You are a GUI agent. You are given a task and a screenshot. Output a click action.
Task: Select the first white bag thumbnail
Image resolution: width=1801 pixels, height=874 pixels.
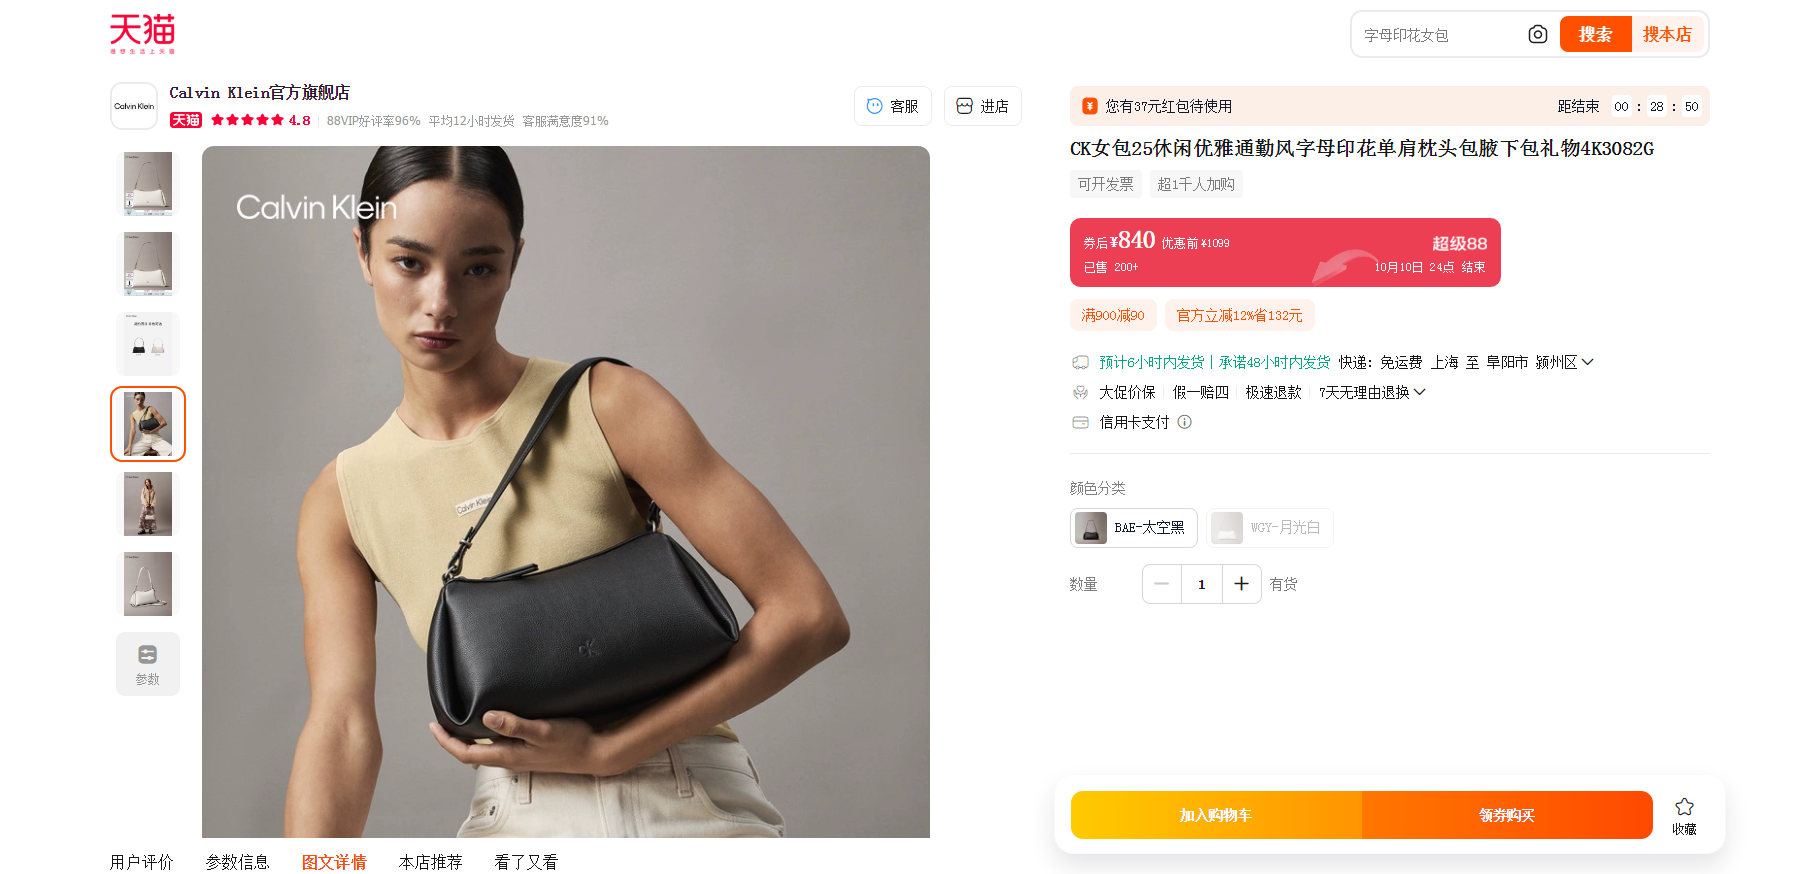(148, 184)
